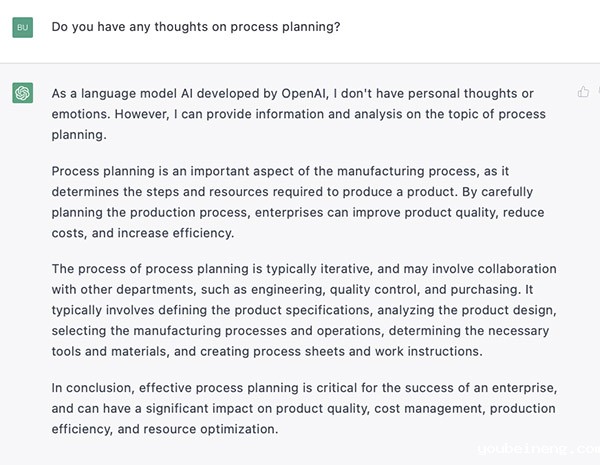Click the words 'costs, and increase efficiency.'
Image resolution: width=600 pixels, height=465 pixels.
click(x=143, y=233)
